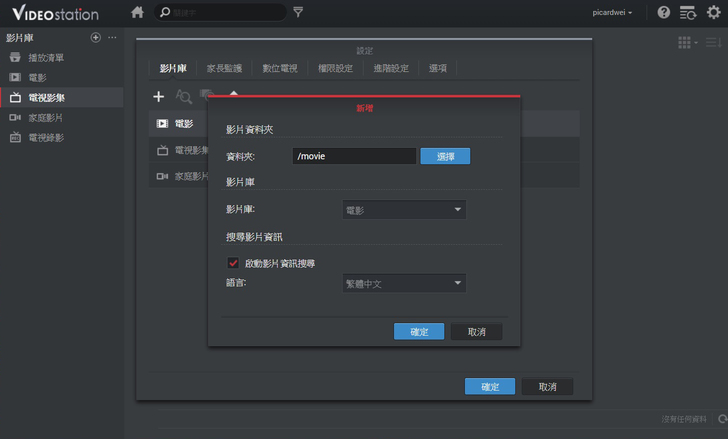Viewport: 728px width, 439px height.
Task: Switch to the 家長監護 tab
Action: point(224,68)
